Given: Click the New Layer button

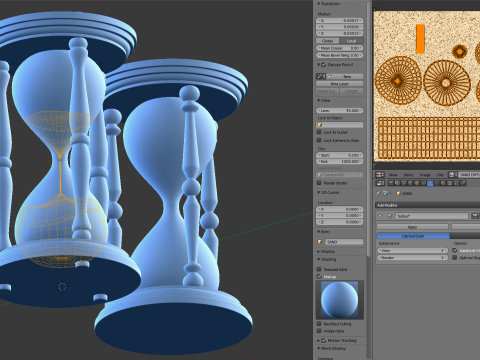Looking at the screenshot, I should [339, 84].
